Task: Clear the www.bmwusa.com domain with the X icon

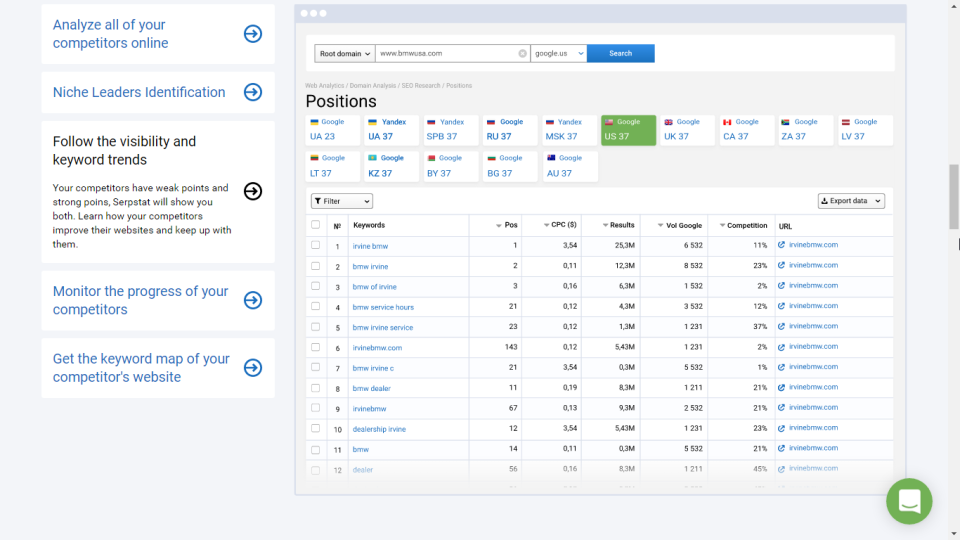Action: pyautogui.click(x=522, y=53)
